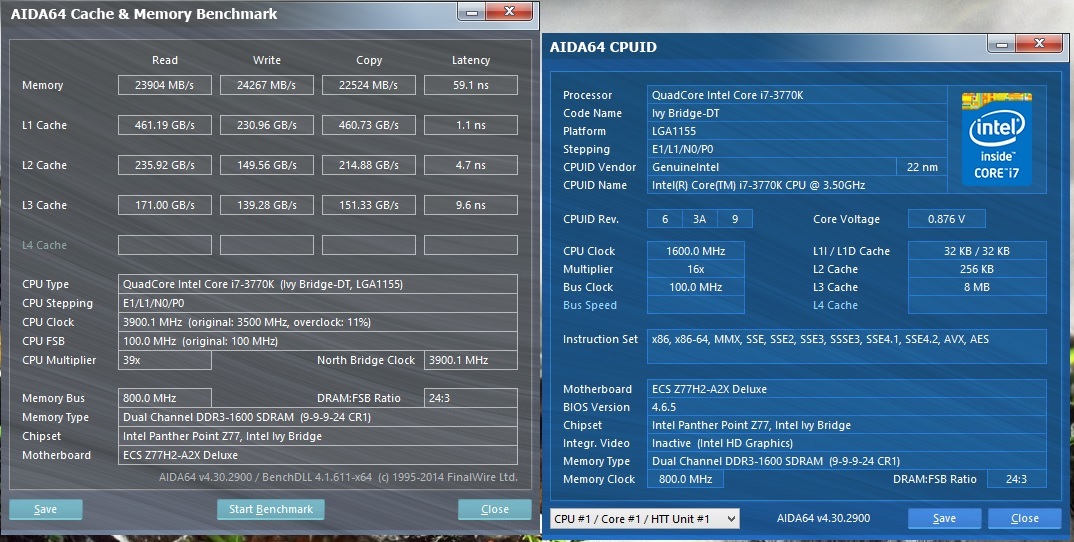Select the Memory Latency value 59.1 ns
The width and height of the screenshot is (1074, 542).
pyautogui.click(x=471, y=85)
